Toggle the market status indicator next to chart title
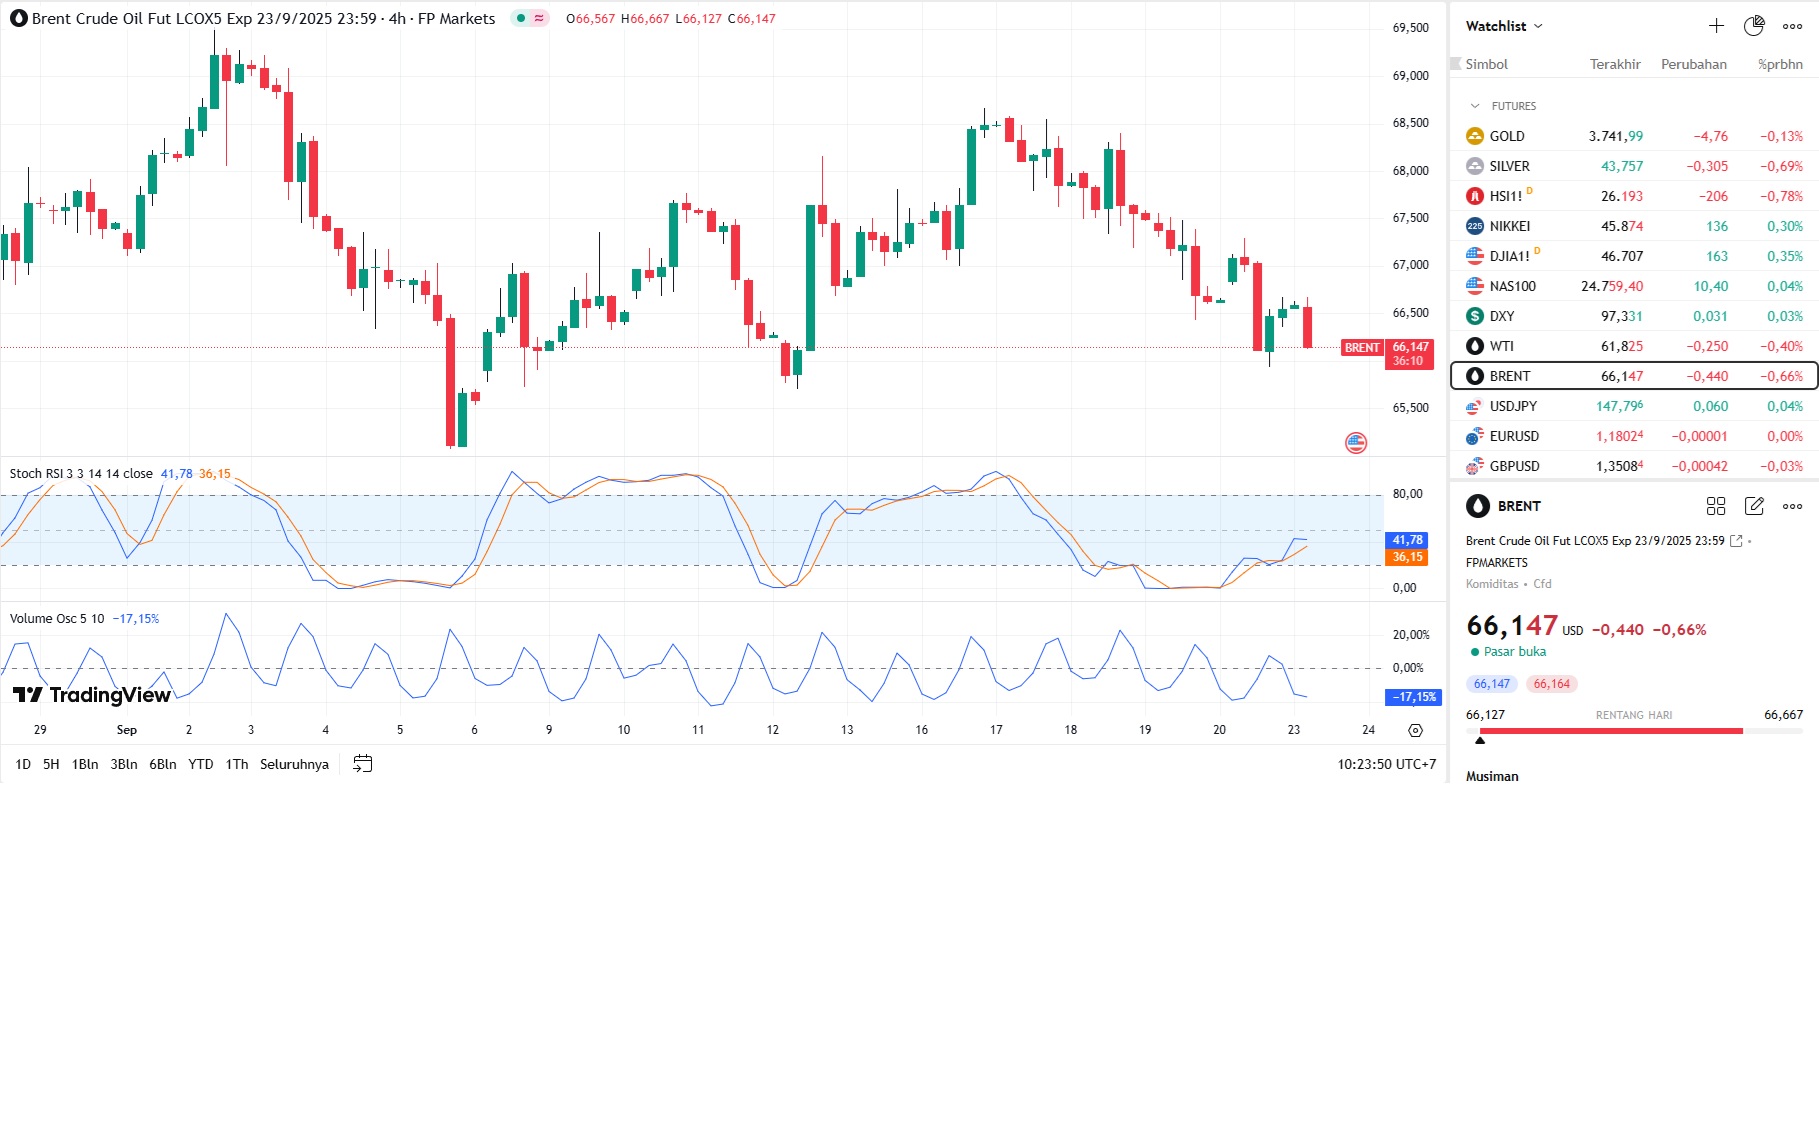This screenshot has width=1819, height=1133. pyautogui.click(x=529, y=18)
